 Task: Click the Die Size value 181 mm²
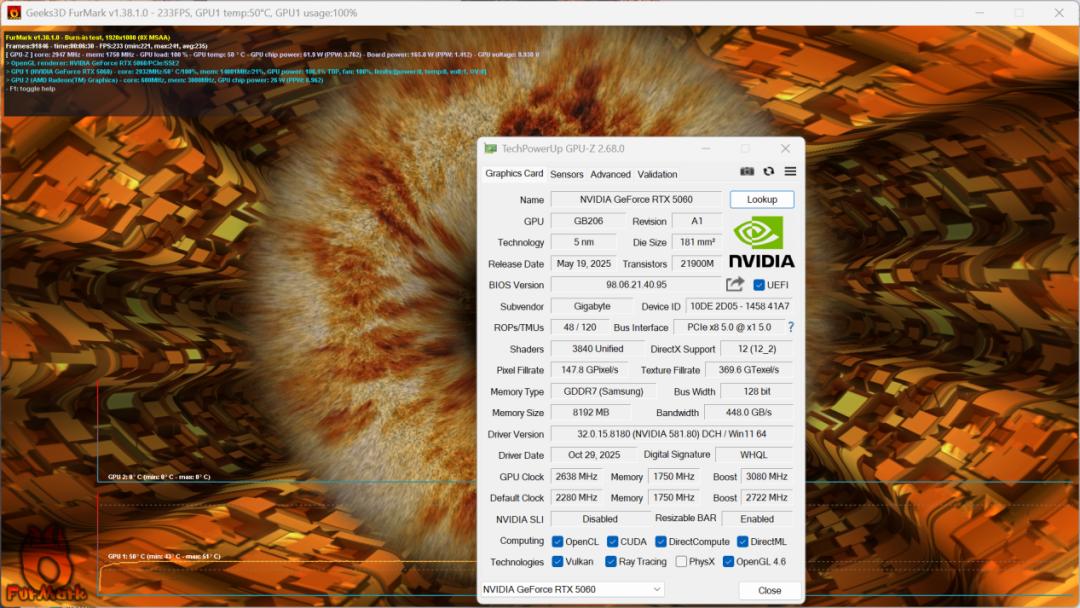(x=697, y=242)
